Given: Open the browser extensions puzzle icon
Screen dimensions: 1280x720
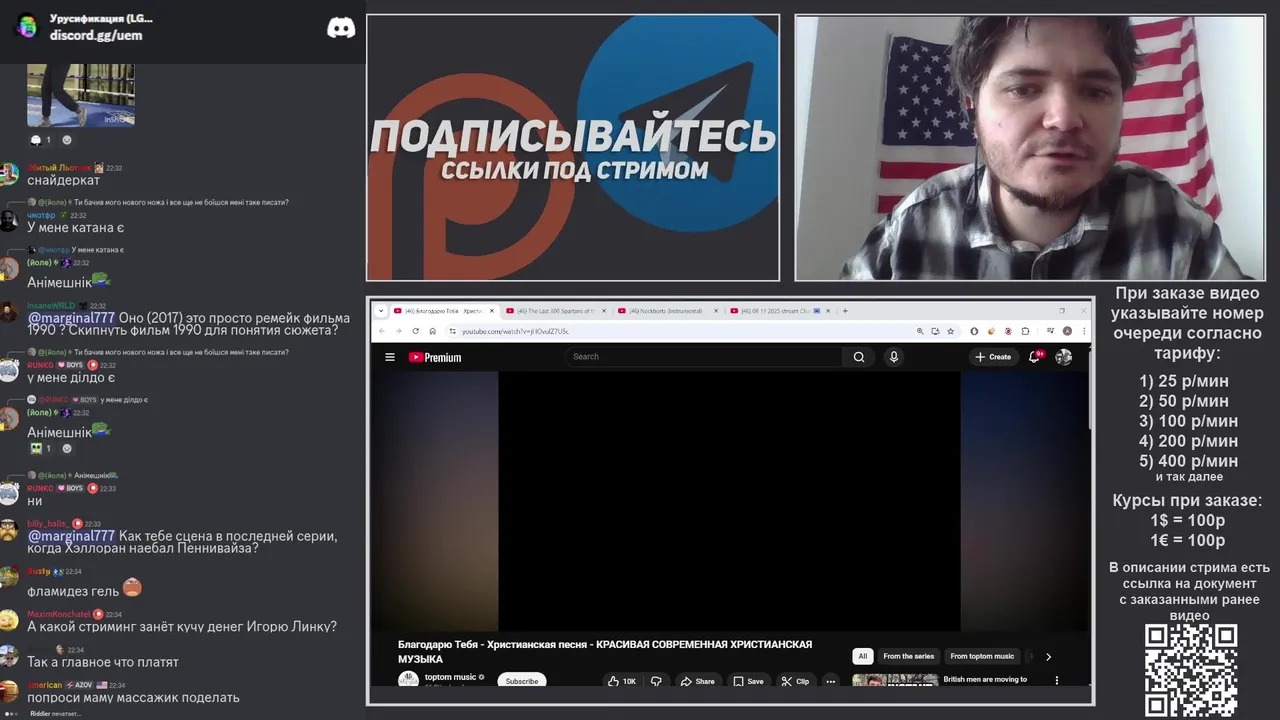Looking at the screenshot, I should (1026, 331).
